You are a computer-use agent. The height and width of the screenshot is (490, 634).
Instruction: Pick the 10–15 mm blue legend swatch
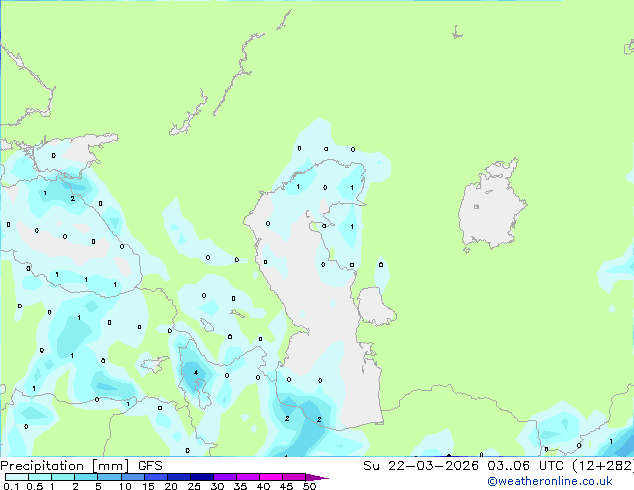133,477
